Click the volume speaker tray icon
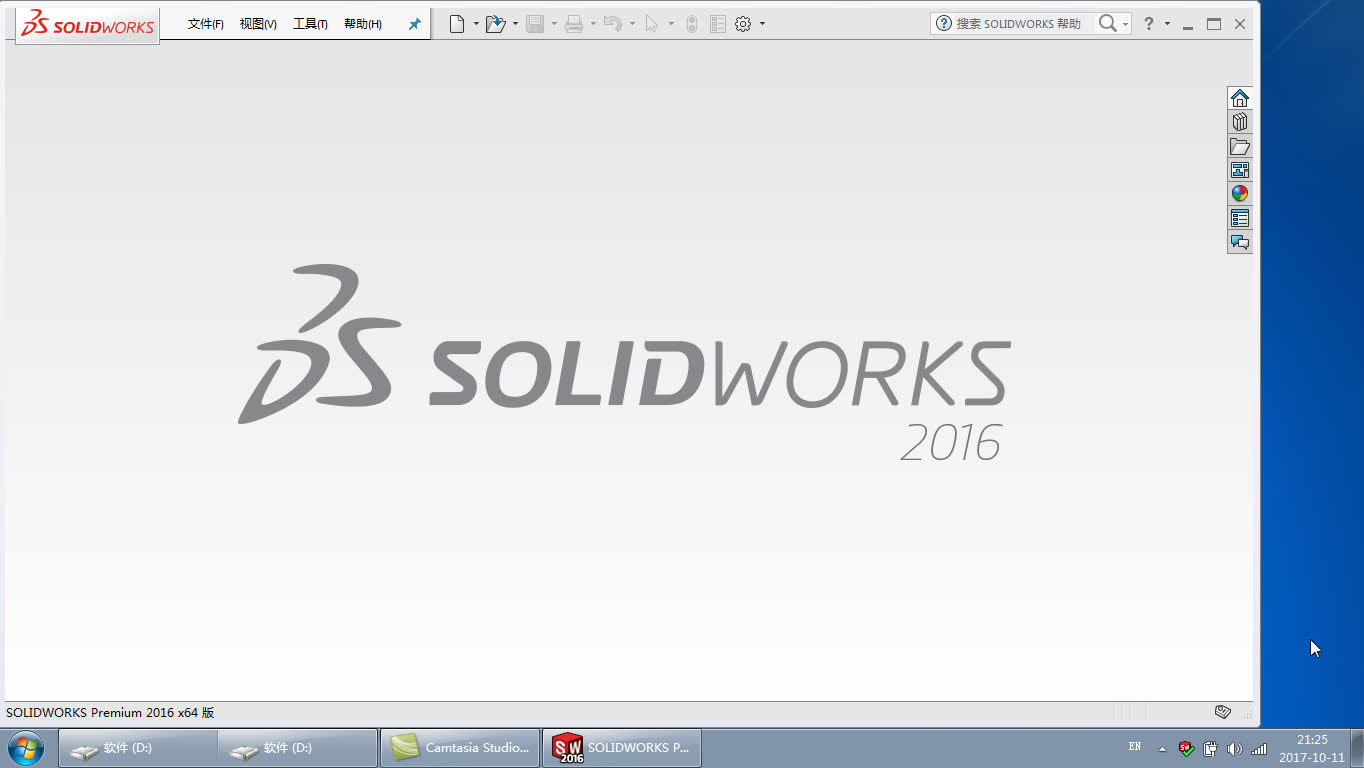 (x=1235, y=748)
